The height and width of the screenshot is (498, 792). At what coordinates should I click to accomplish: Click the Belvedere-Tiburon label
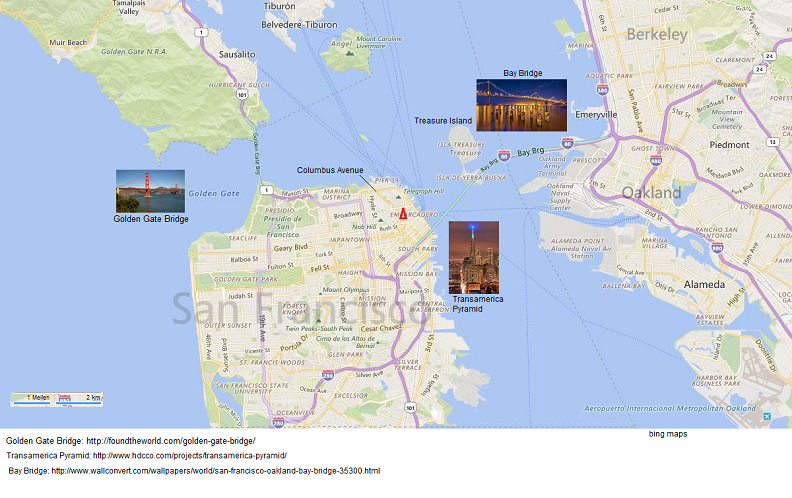(x=299, y=24)
